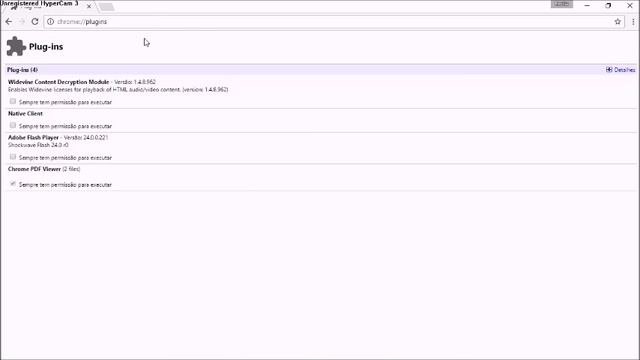Image resolution: width=640 pixels, height=360 pixels.
Task: Click the Shockwave Flash 24.0 r0 description
Action: point(38,145)
